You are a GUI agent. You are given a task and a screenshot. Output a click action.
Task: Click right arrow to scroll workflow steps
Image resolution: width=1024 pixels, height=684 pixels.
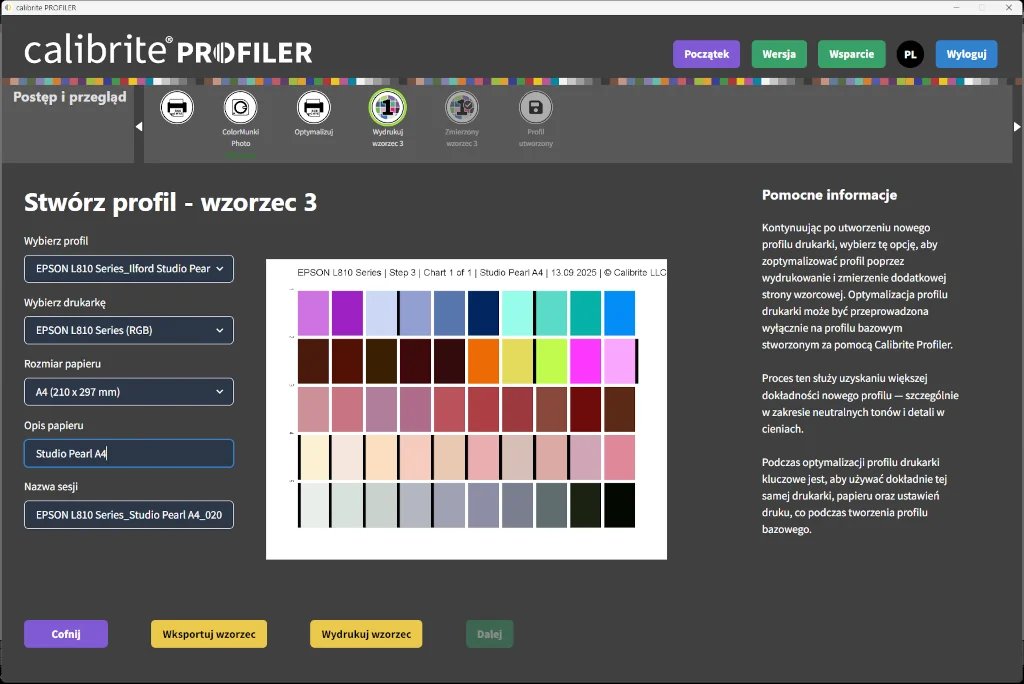[1017, 126]
